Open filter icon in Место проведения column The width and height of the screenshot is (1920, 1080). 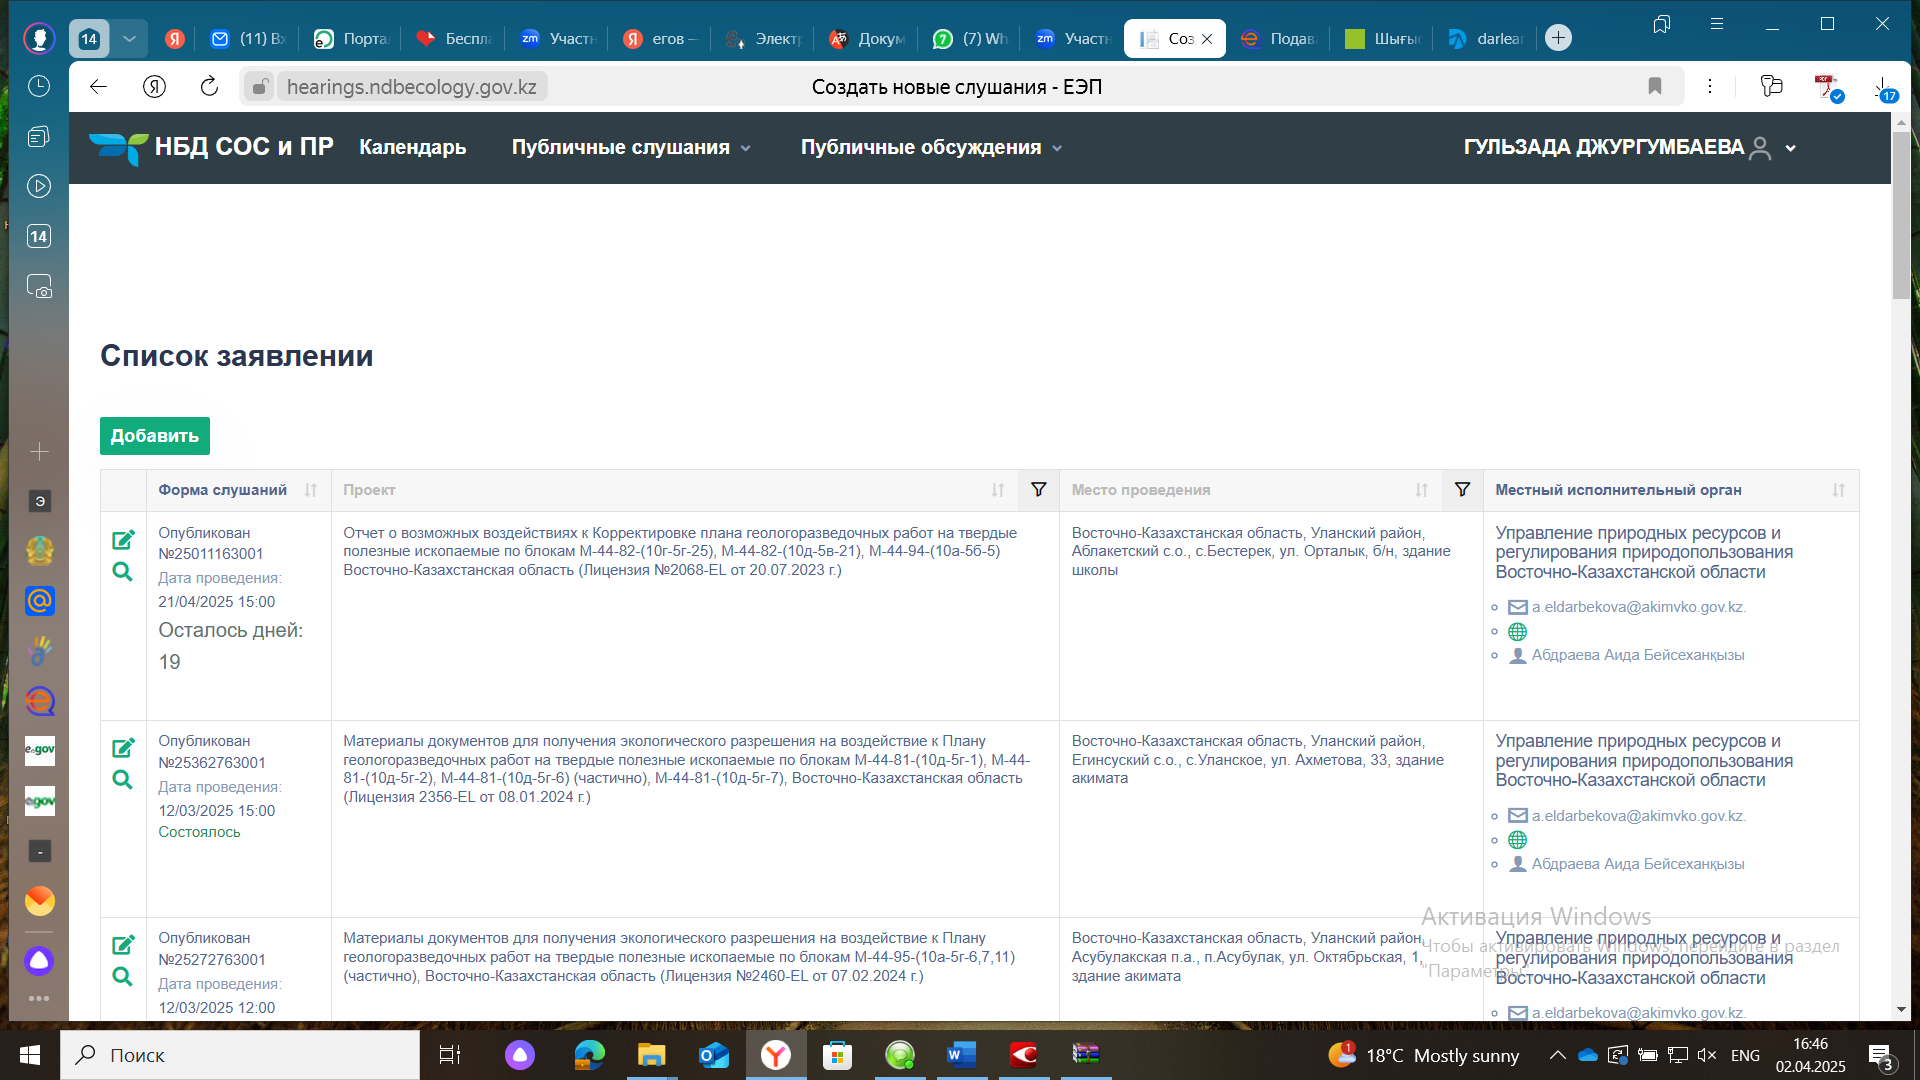coord(1462,490)
